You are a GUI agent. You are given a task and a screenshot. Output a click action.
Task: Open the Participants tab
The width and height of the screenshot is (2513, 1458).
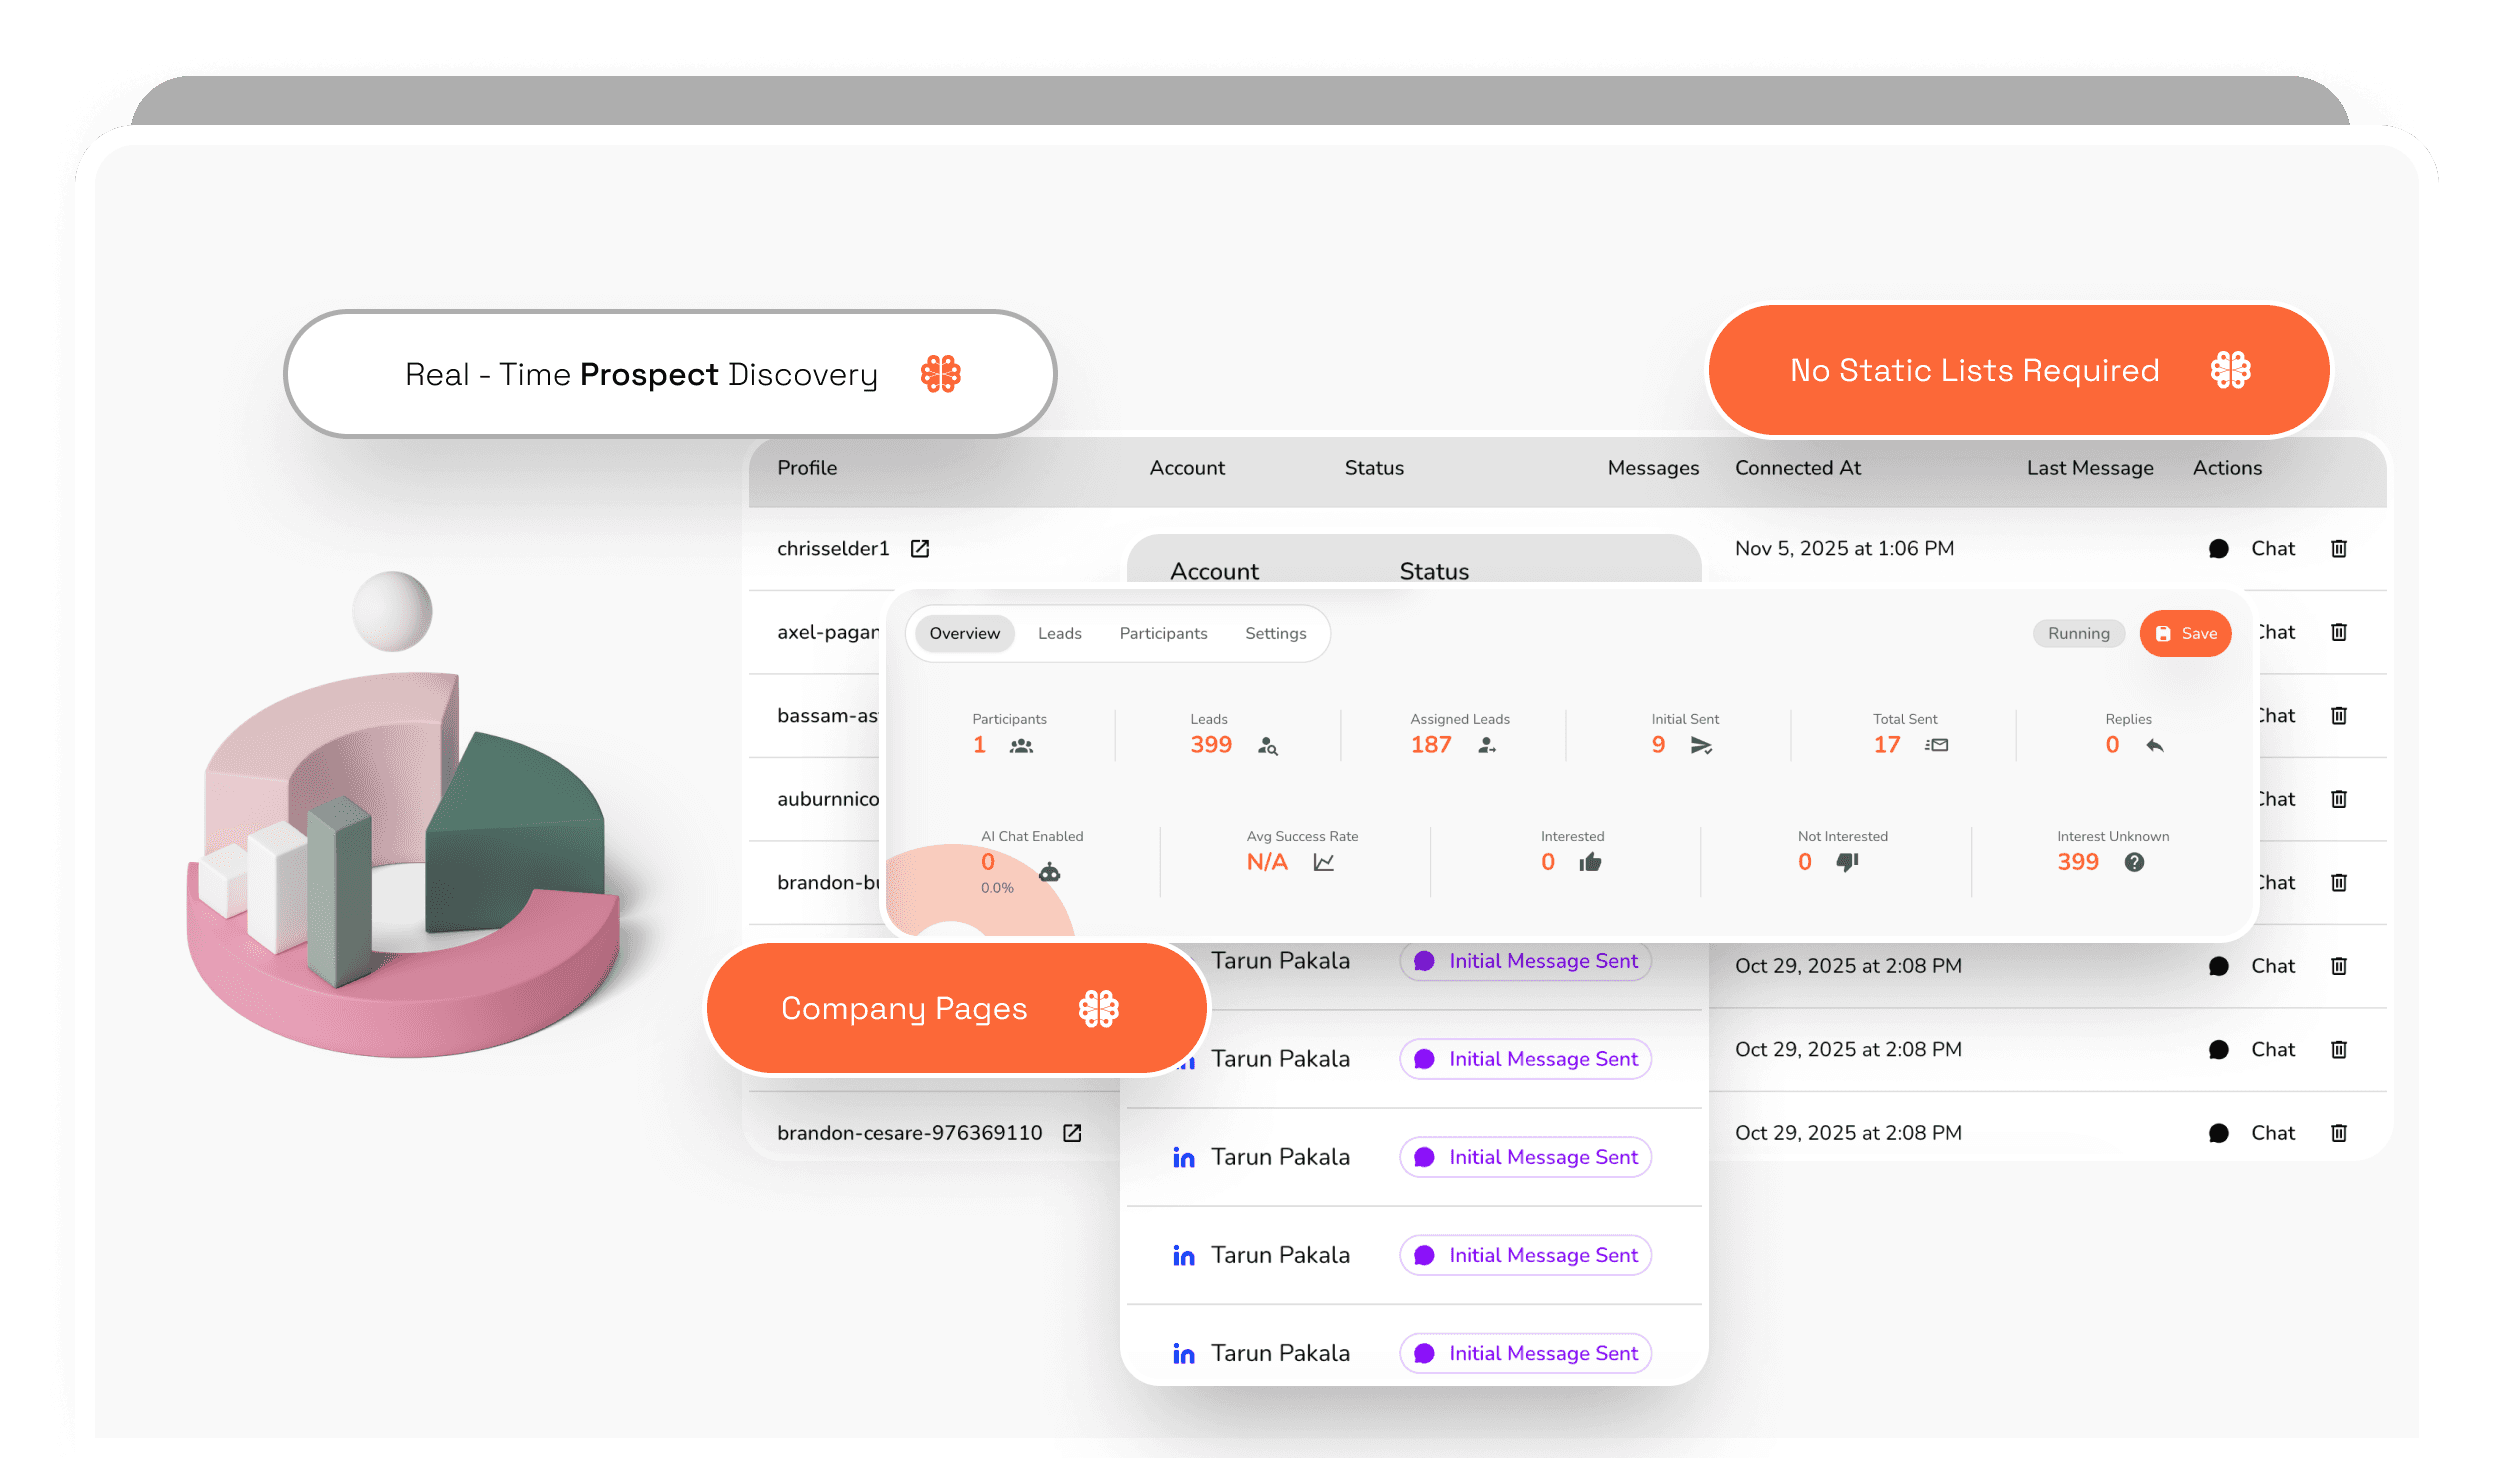pos(1163,633)
